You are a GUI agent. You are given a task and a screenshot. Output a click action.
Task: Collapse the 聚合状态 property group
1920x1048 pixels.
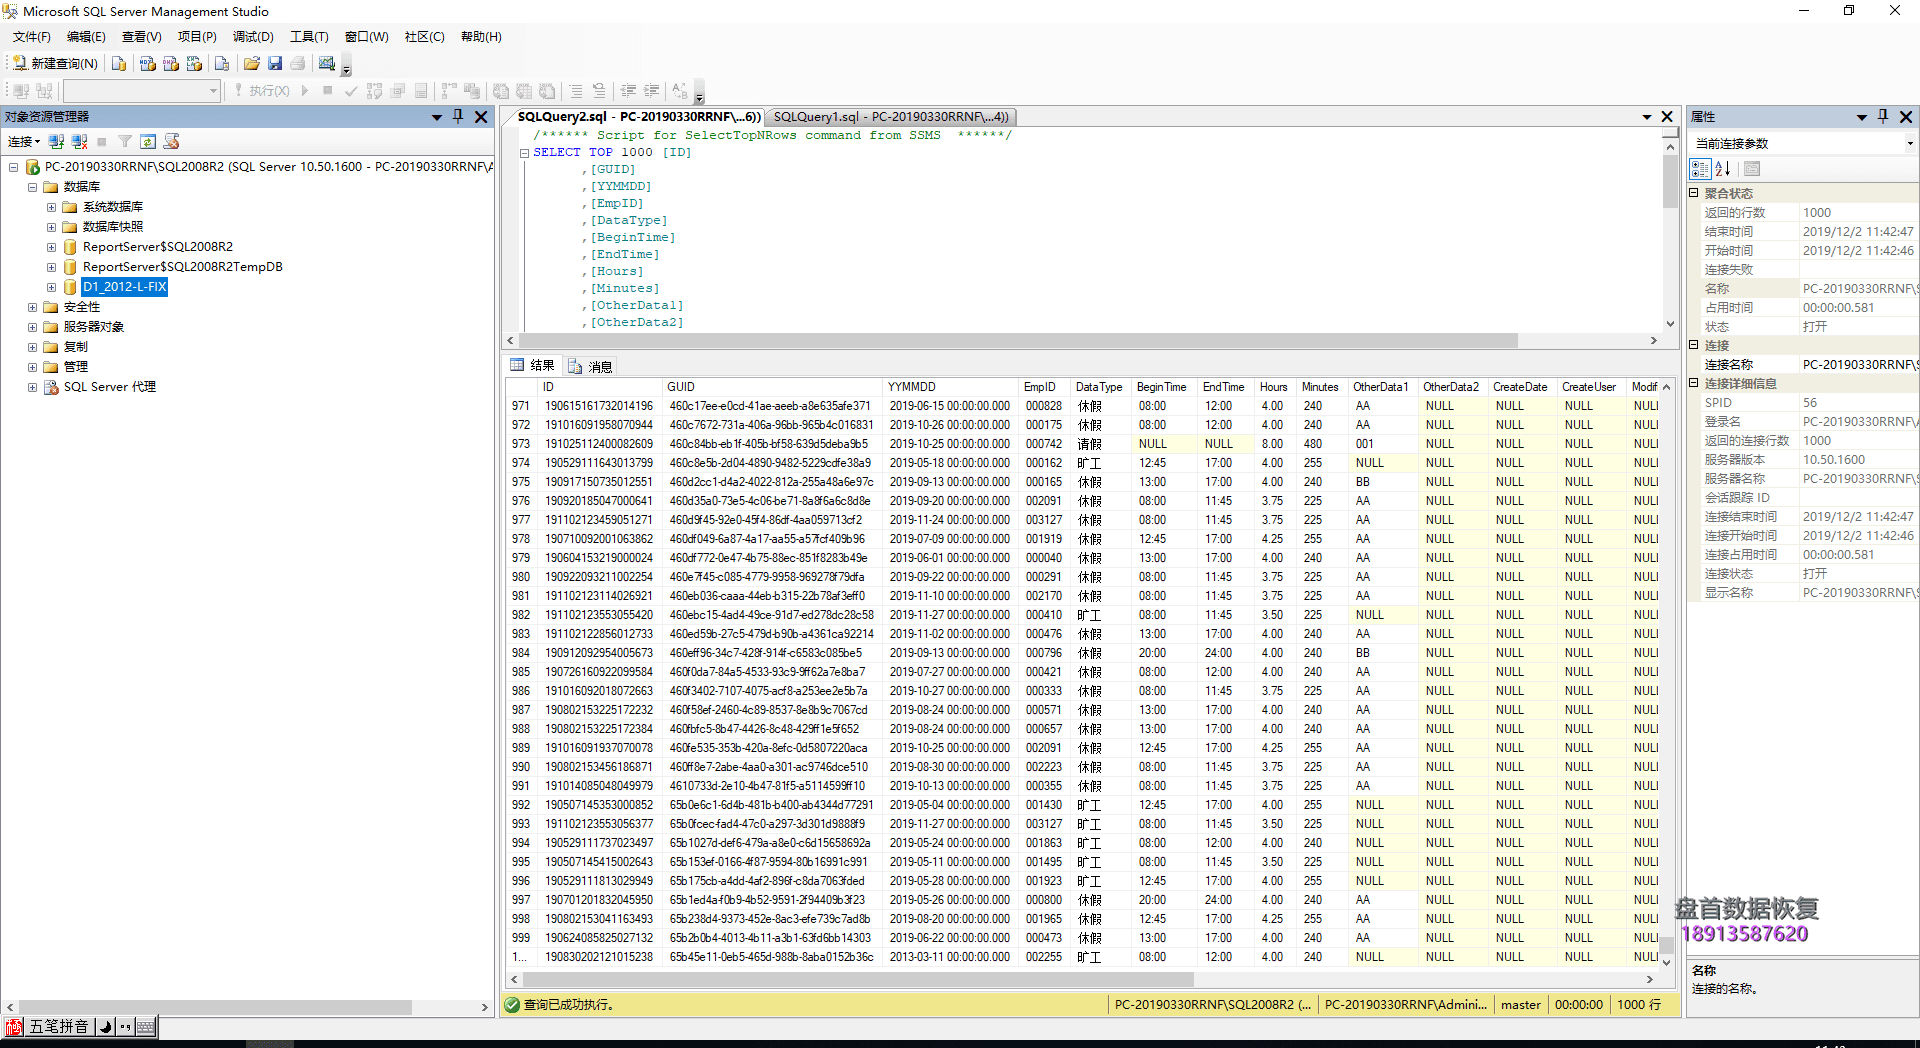(1694, 193)
